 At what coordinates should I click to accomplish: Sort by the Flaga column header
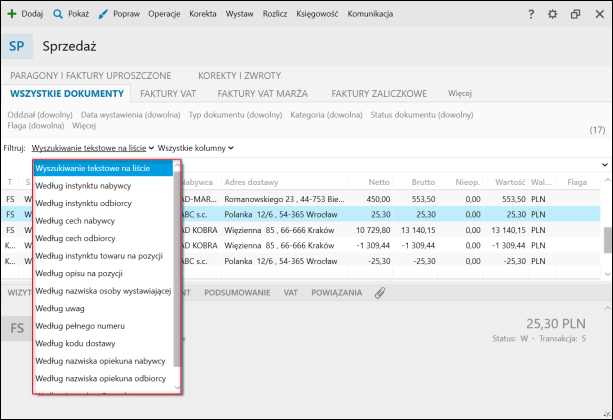[577, 182]
